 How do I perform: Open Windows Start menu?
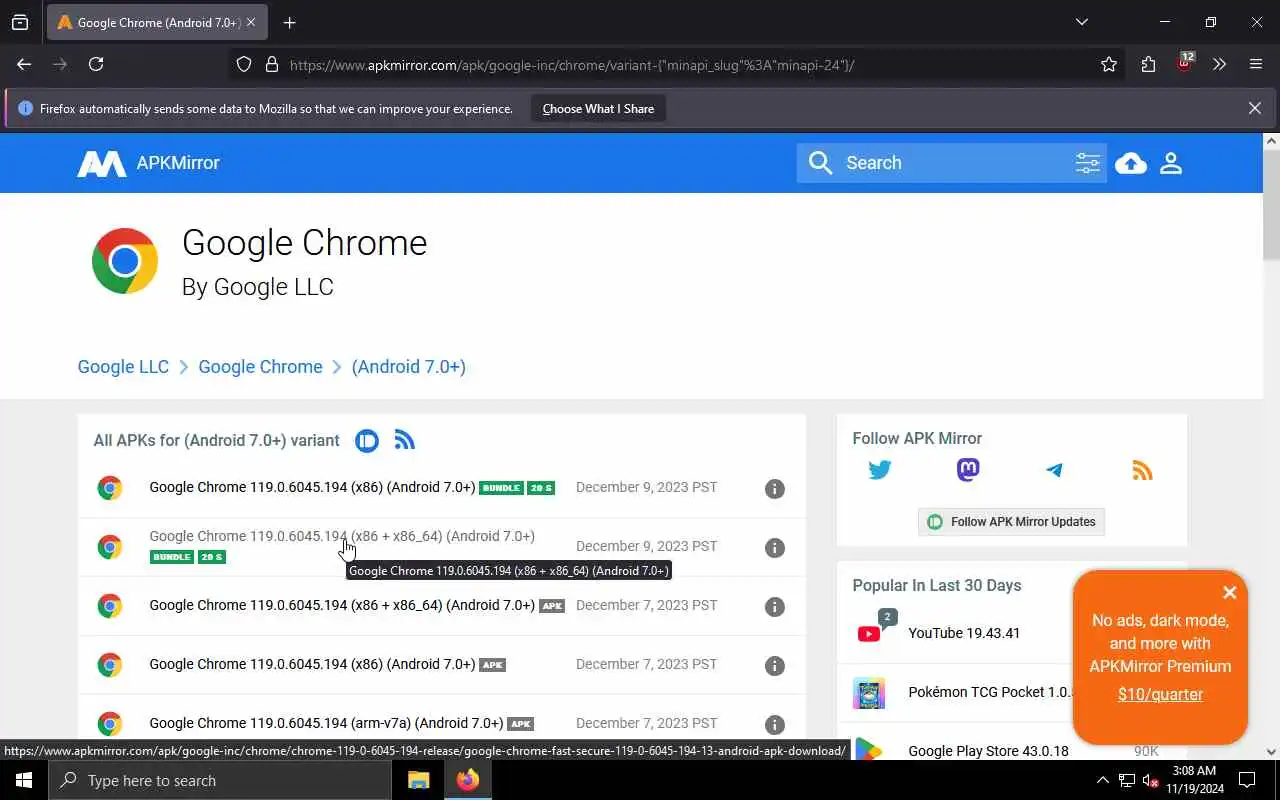coord(24,780)
